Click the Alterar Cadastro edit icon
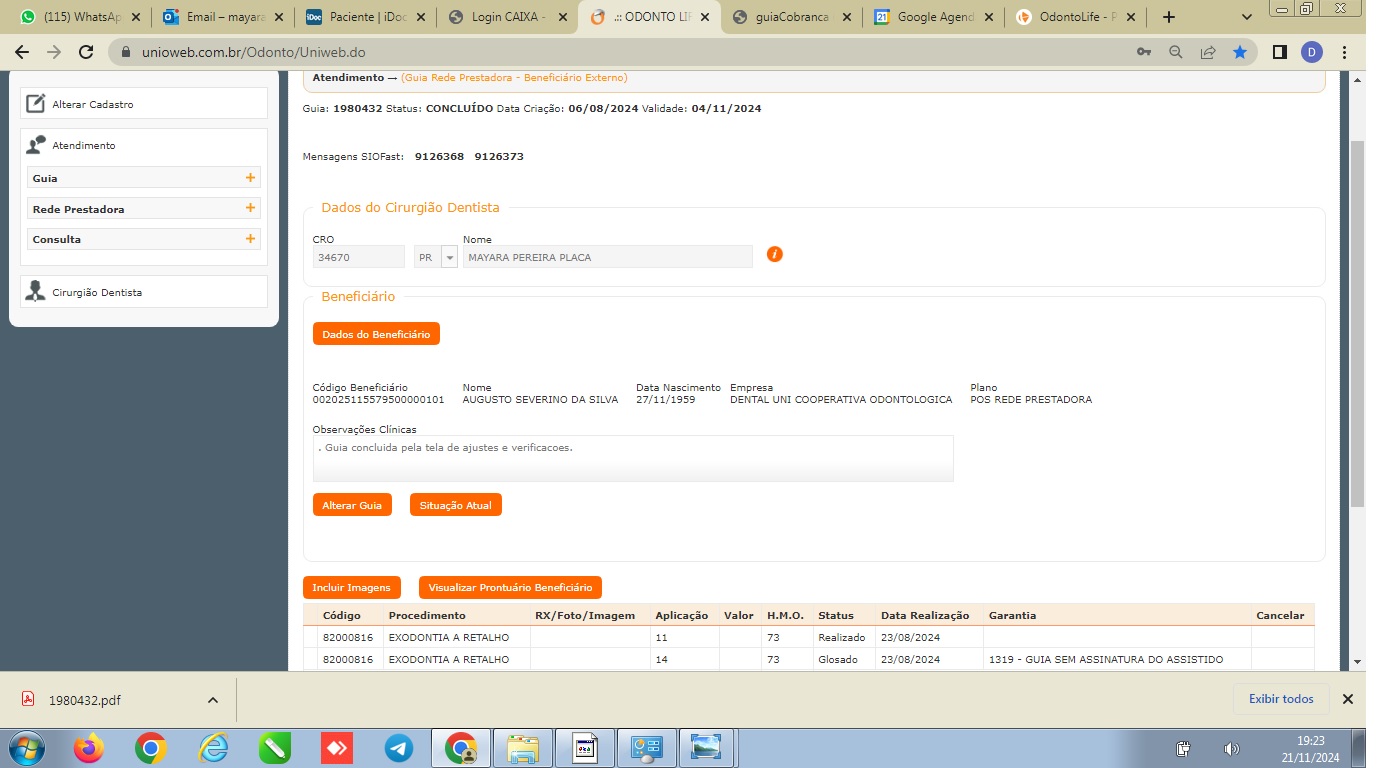Screen dimensions: 1384x768 click(36, 104)
